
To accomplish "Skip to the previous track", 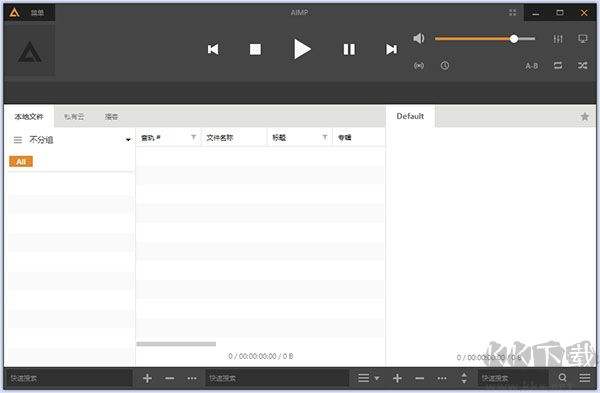I will click(x=213, y=49).
